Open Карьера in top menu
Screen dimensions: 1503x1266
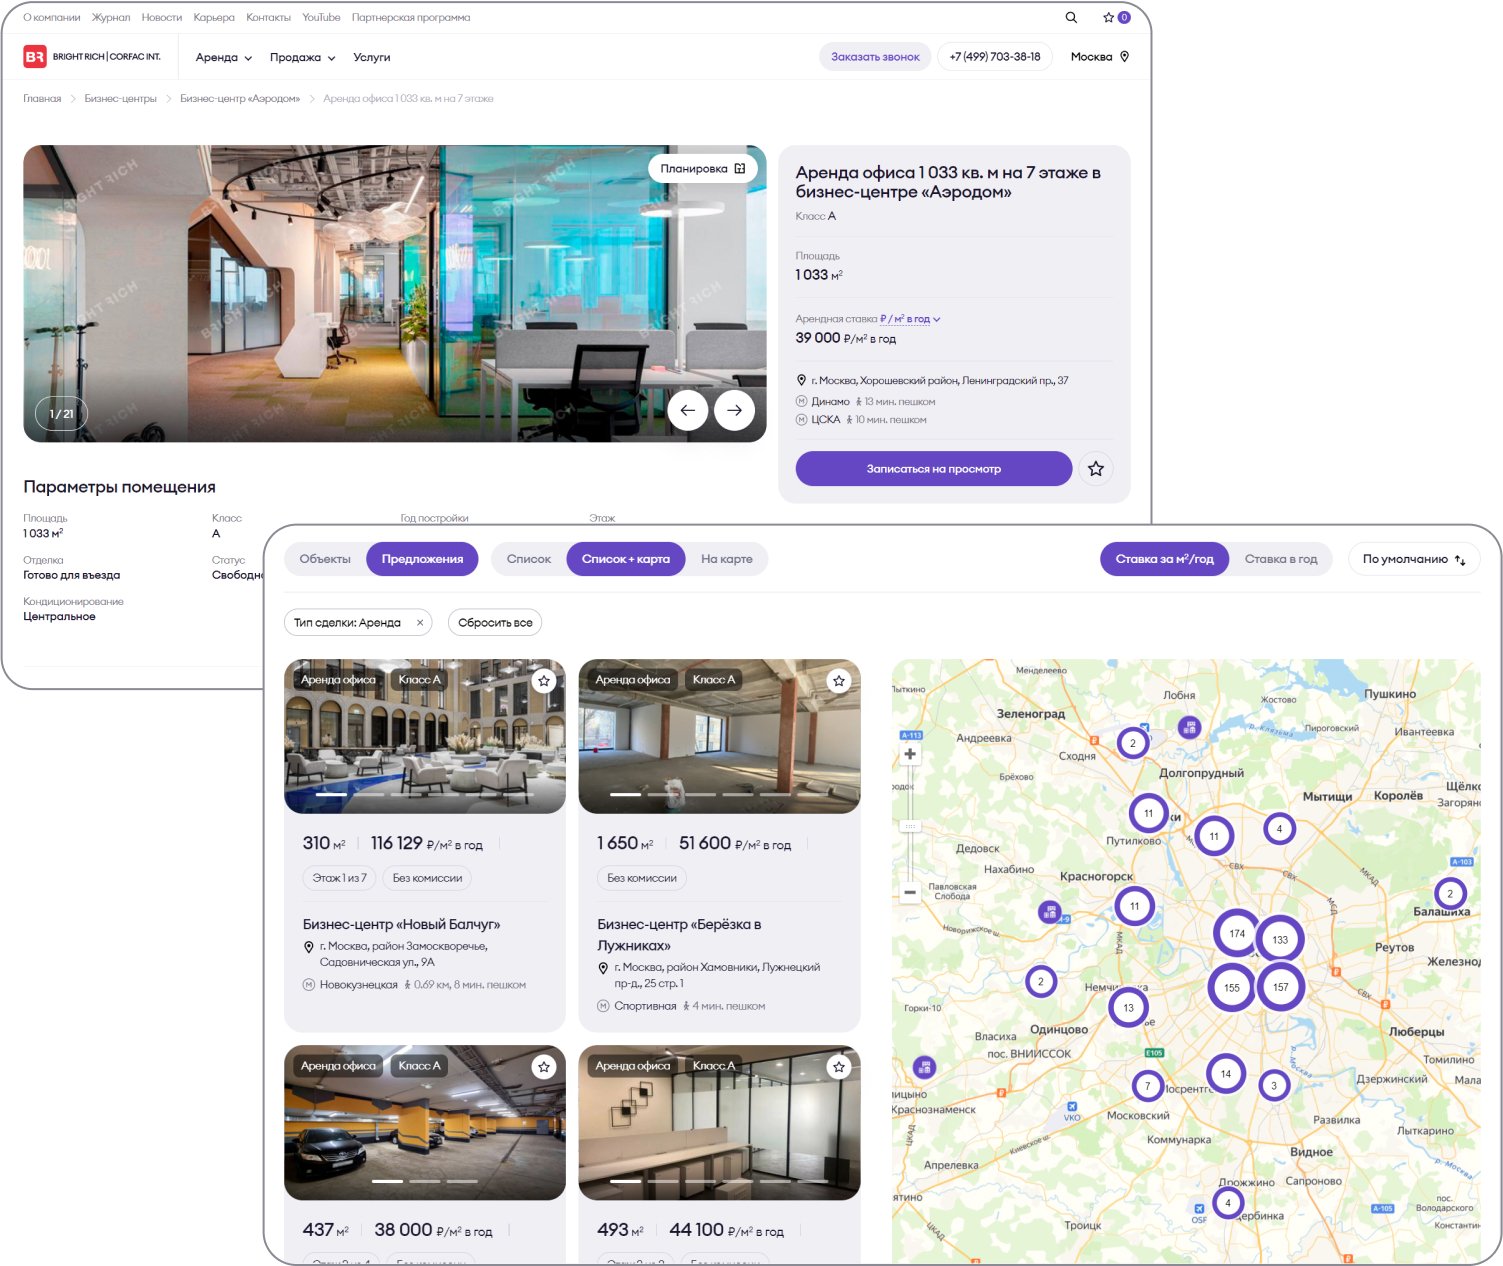(x=214, y=17)
